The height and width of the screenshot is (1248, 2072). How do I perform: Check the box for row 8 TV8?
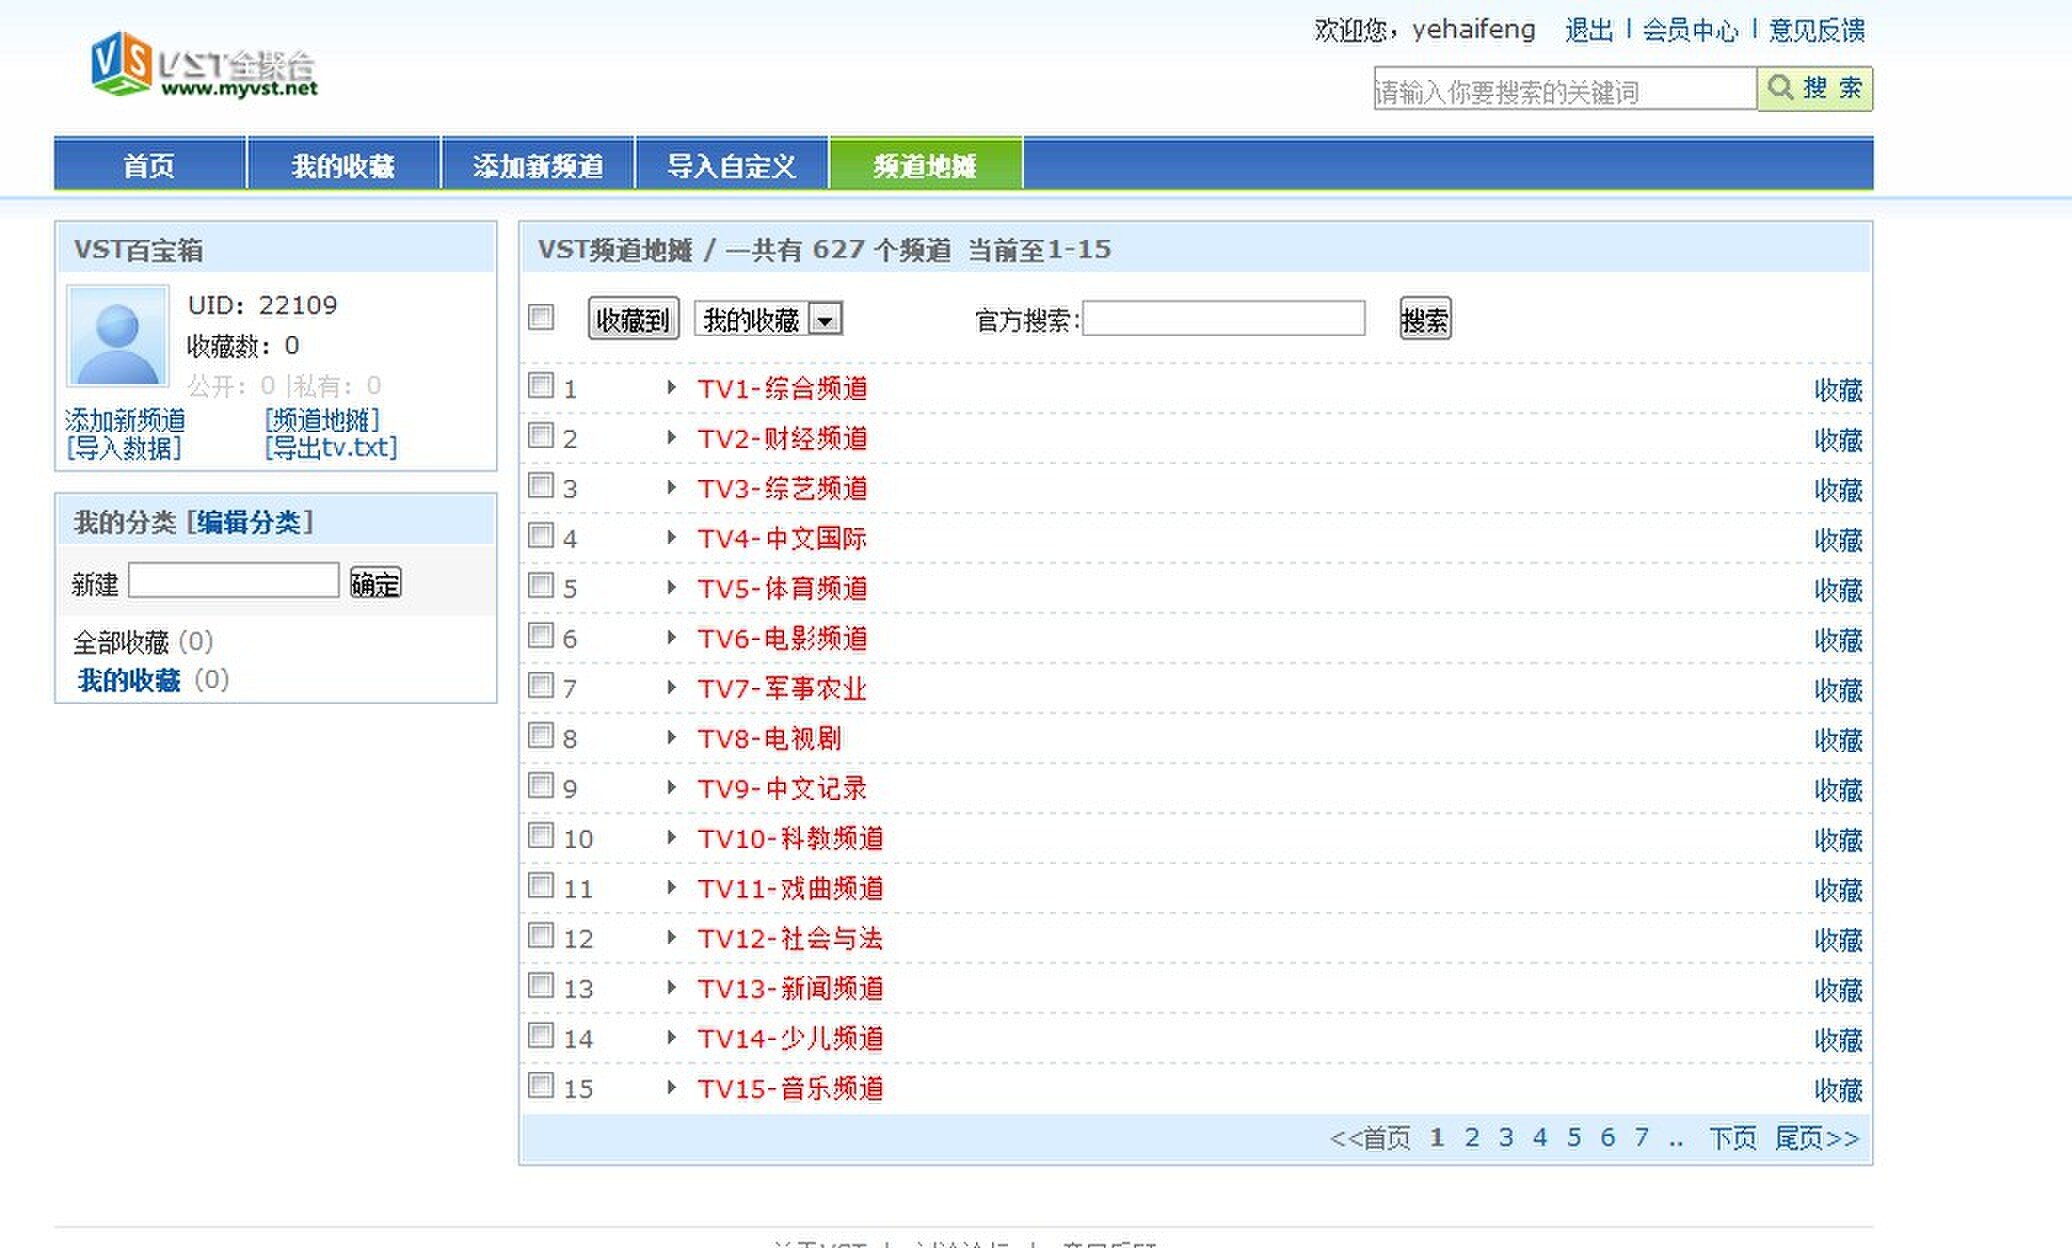(541, 735)
